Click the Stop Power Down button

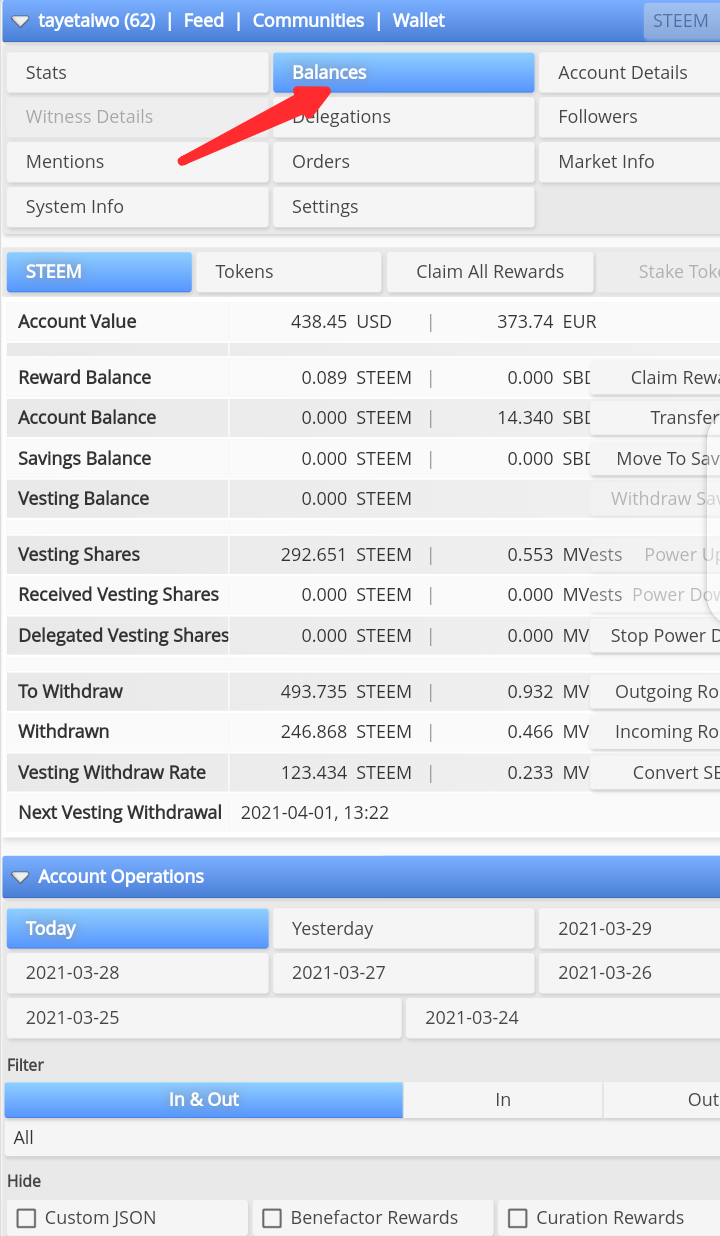pos(655,636)
